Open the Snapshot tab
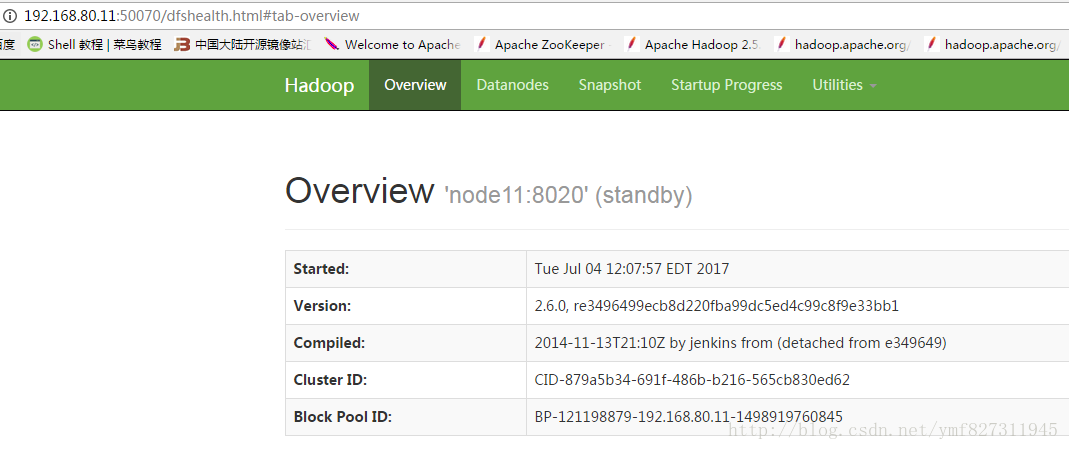Viewport: 1069px width, 450px height. (610, 85)
